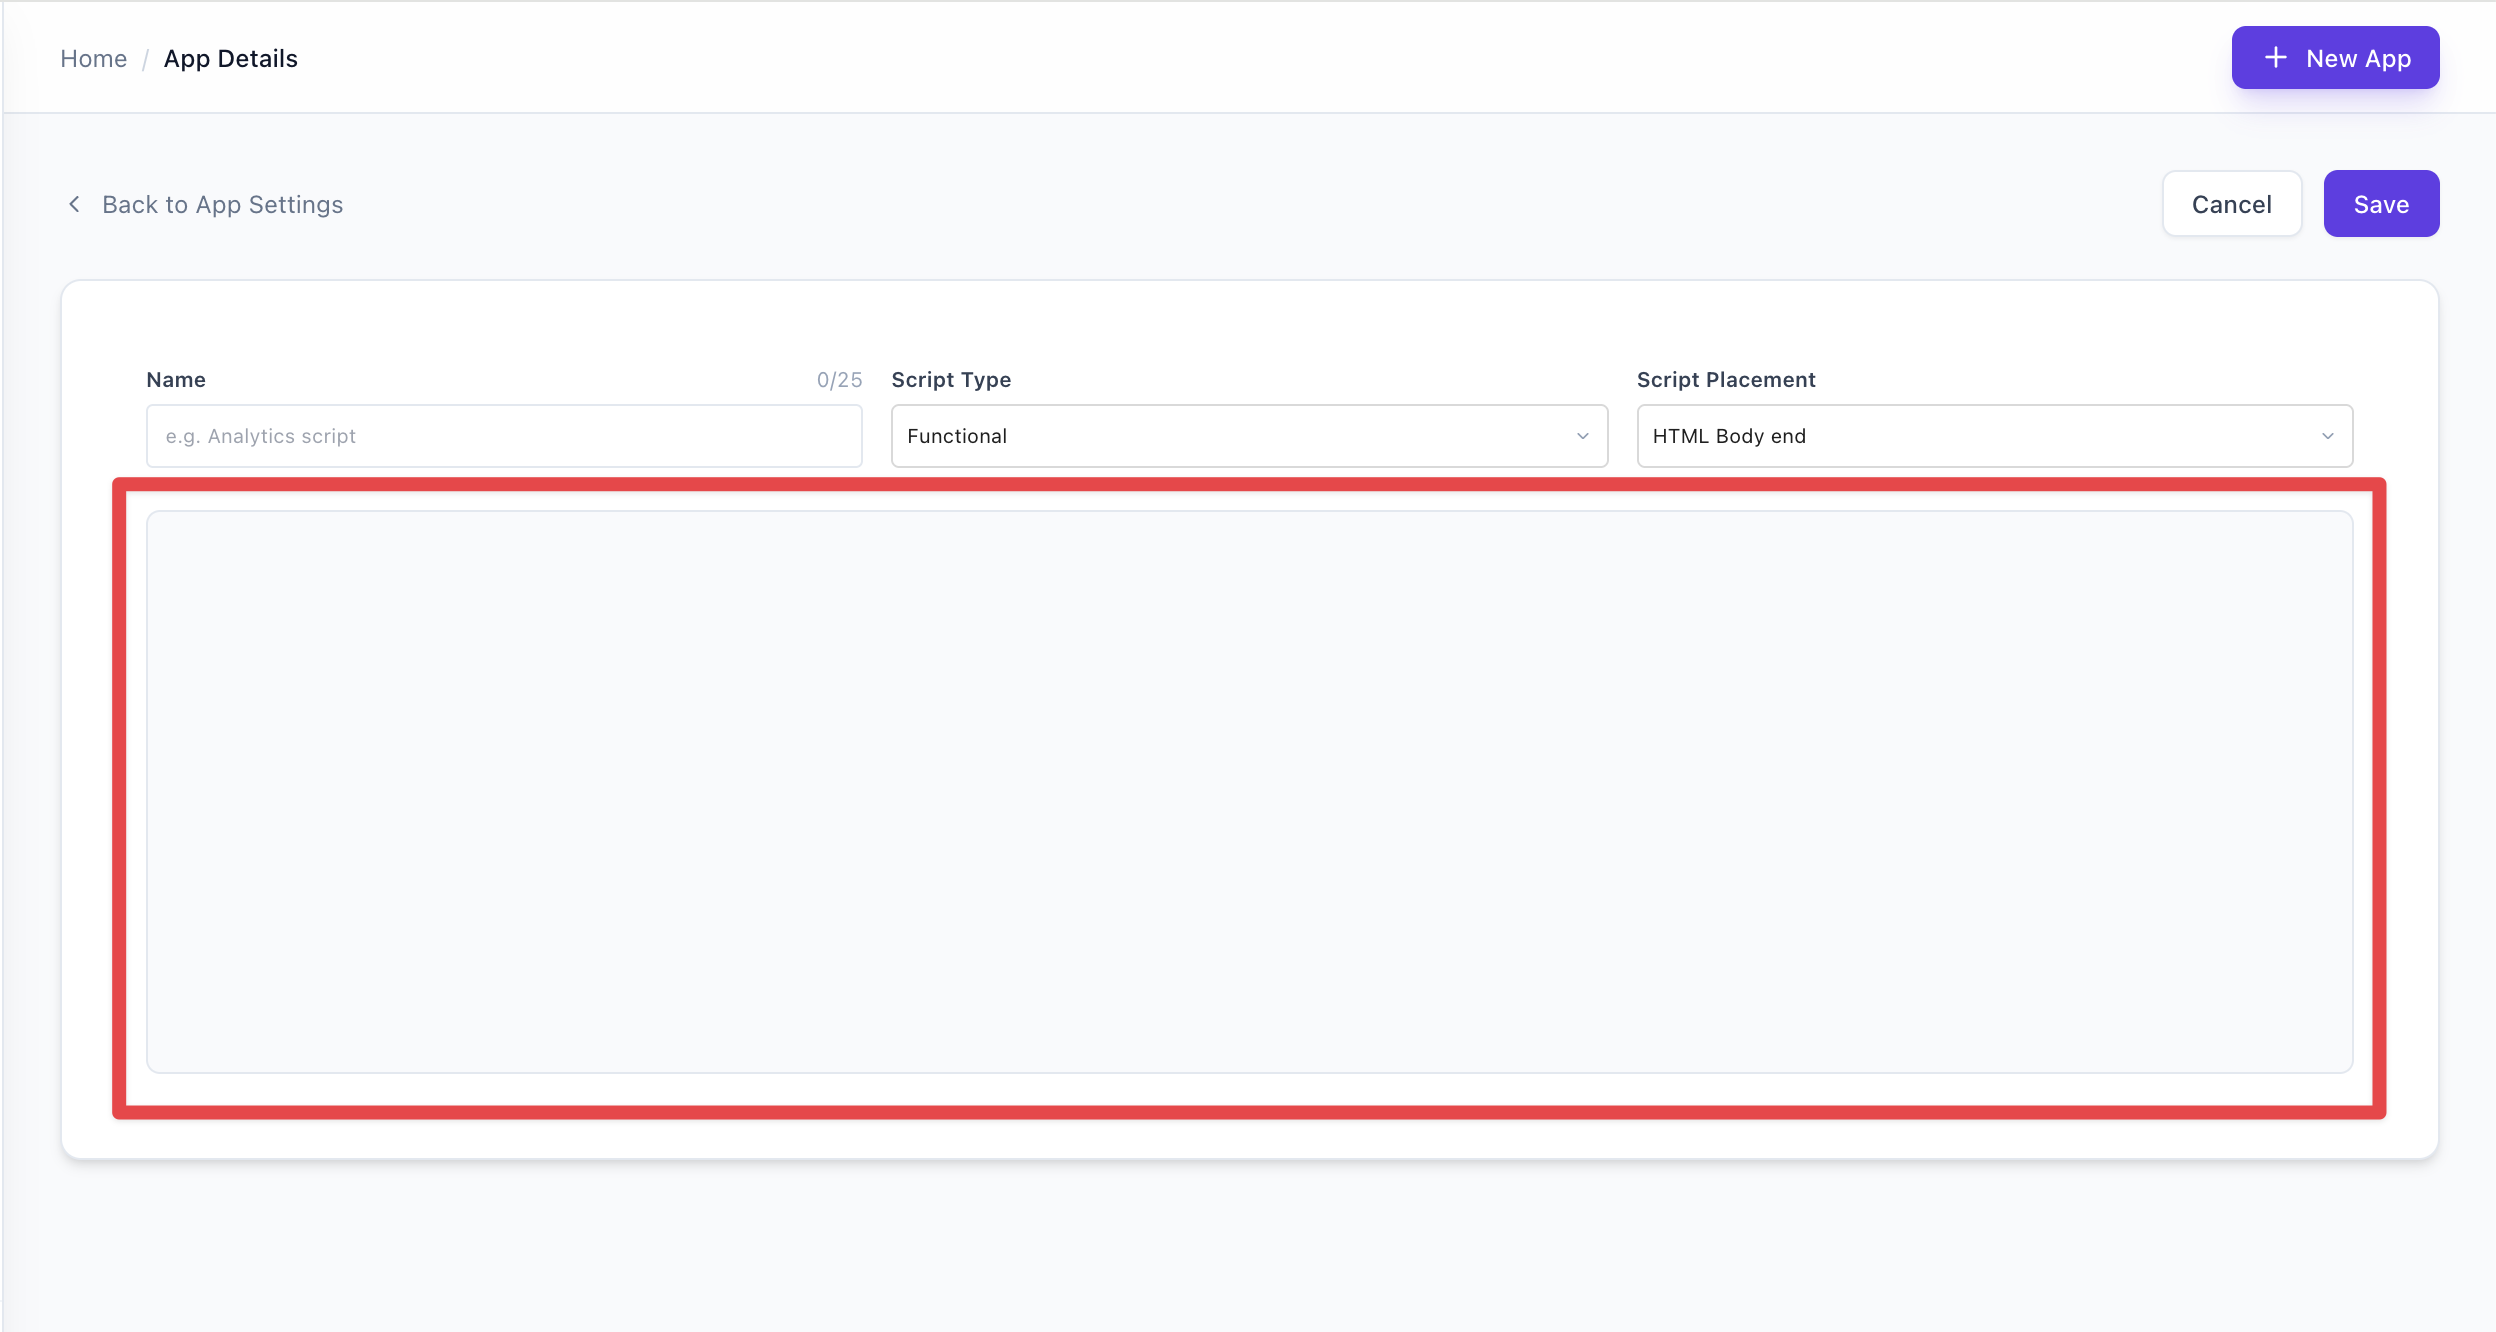
Task: Click the plus icon on the New App button
Action: 2276,57
